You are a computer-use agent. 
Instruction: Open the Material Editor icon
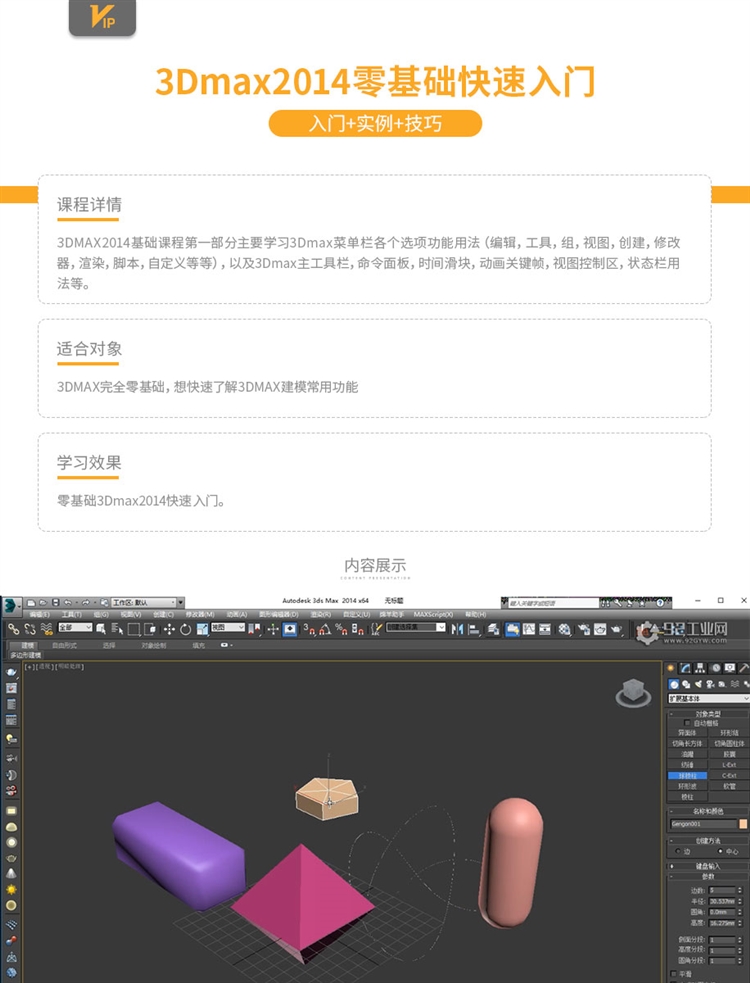564,629
